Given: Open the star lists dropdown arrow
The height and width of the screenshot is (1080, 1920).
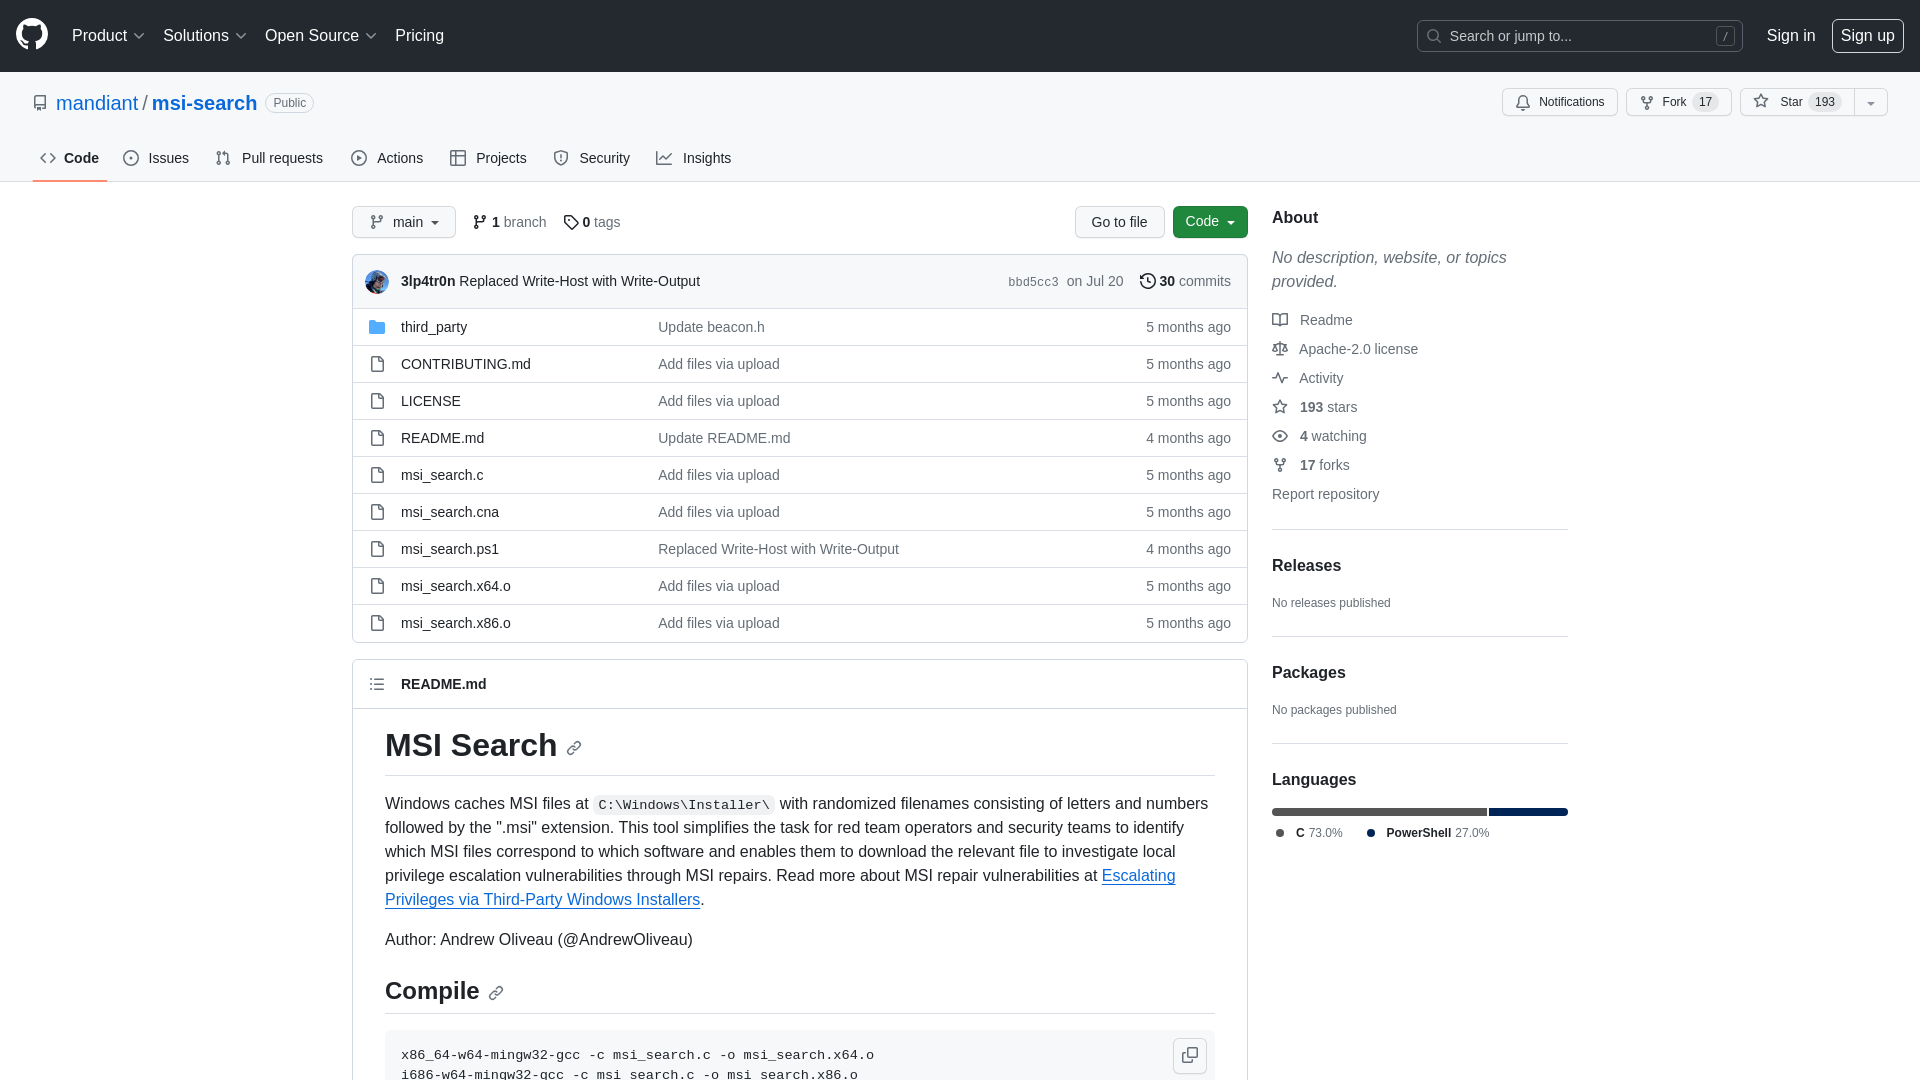Looking at the screenshot, I should coord(1871,102).
